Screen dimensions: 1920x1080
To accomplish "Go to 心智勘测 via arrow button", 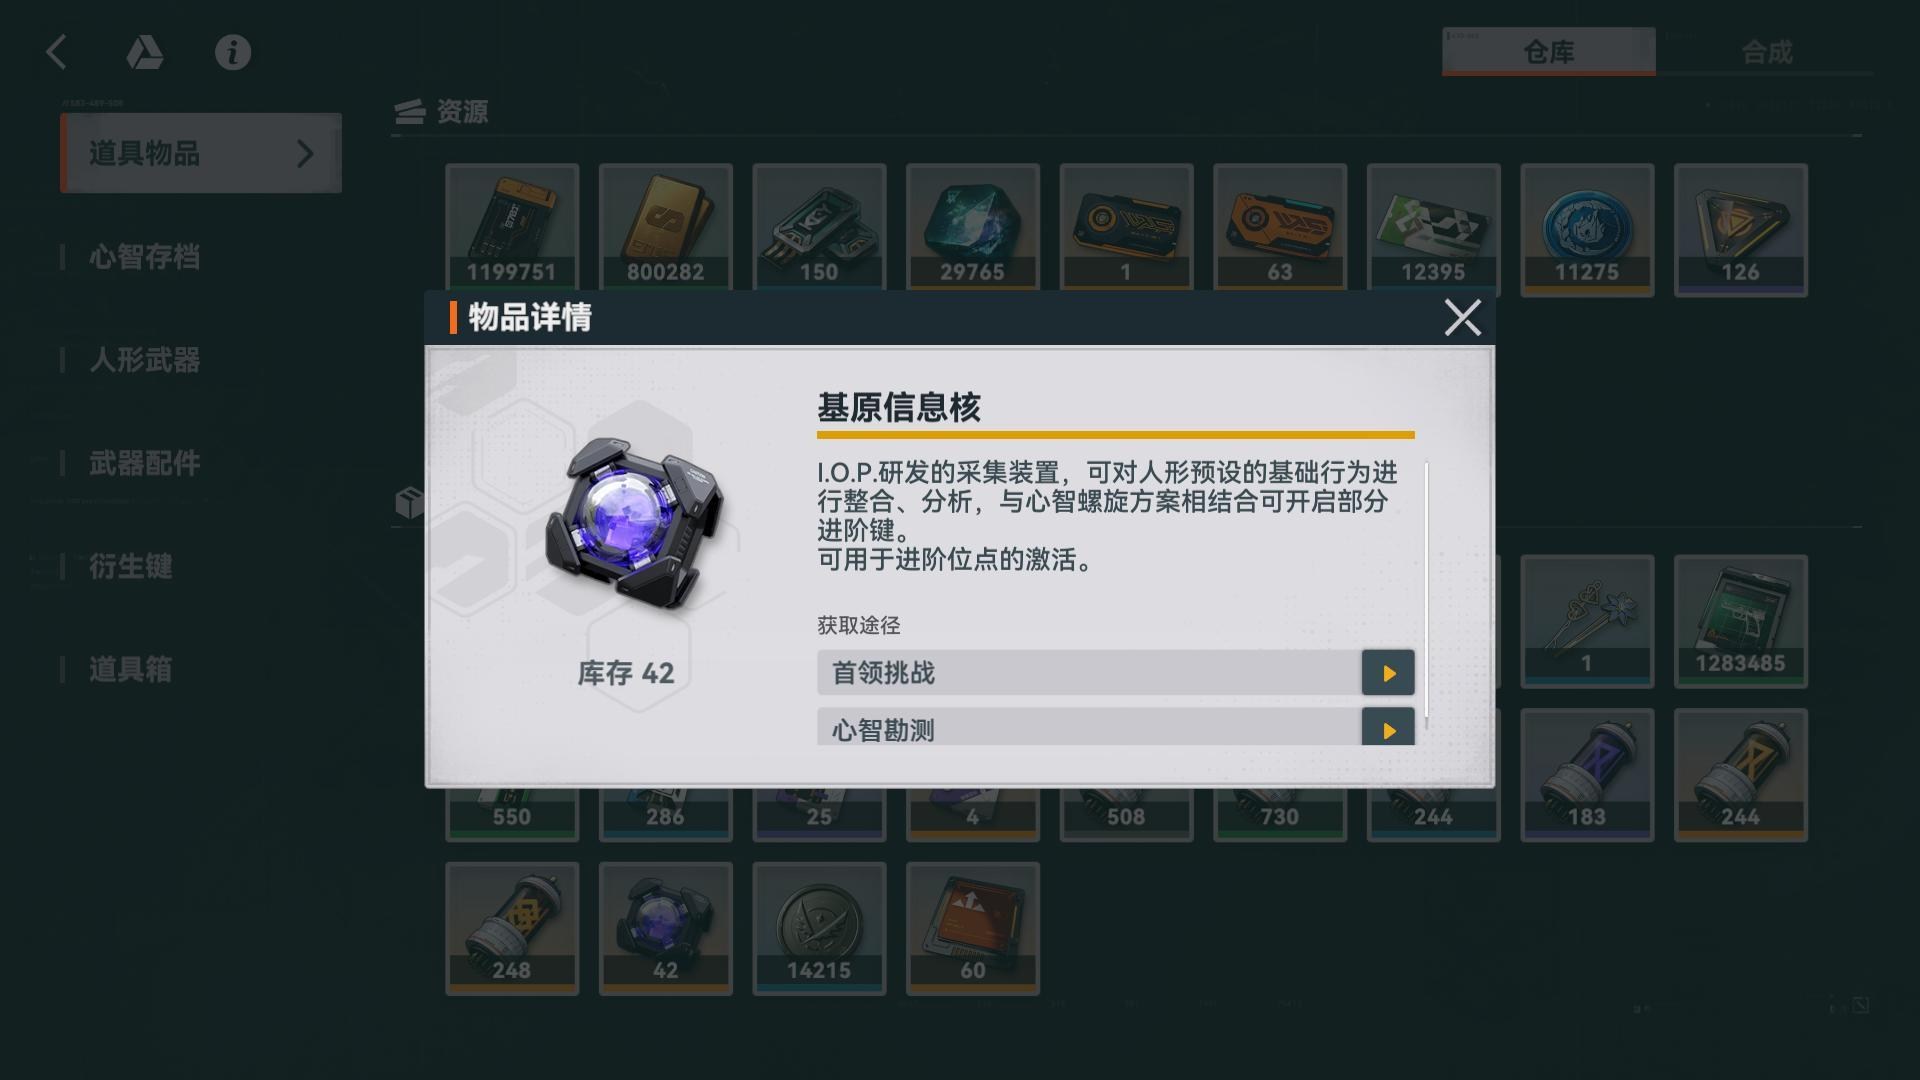I will pyautogui.click(x=1388, y=727).
